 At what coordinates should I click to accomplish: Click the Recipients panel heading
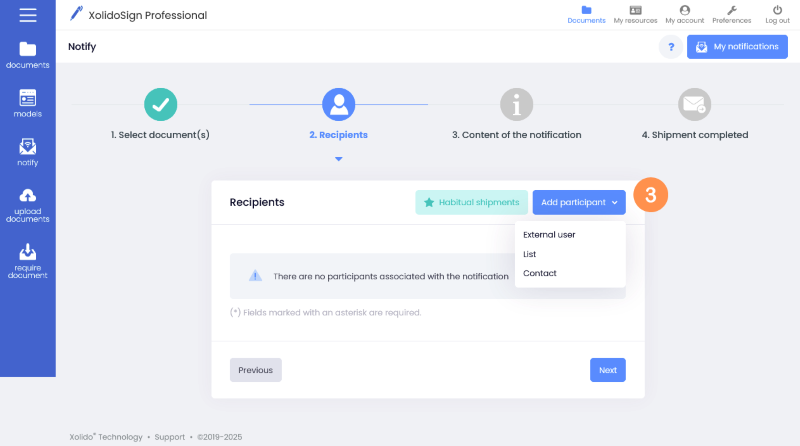[257, 202]
